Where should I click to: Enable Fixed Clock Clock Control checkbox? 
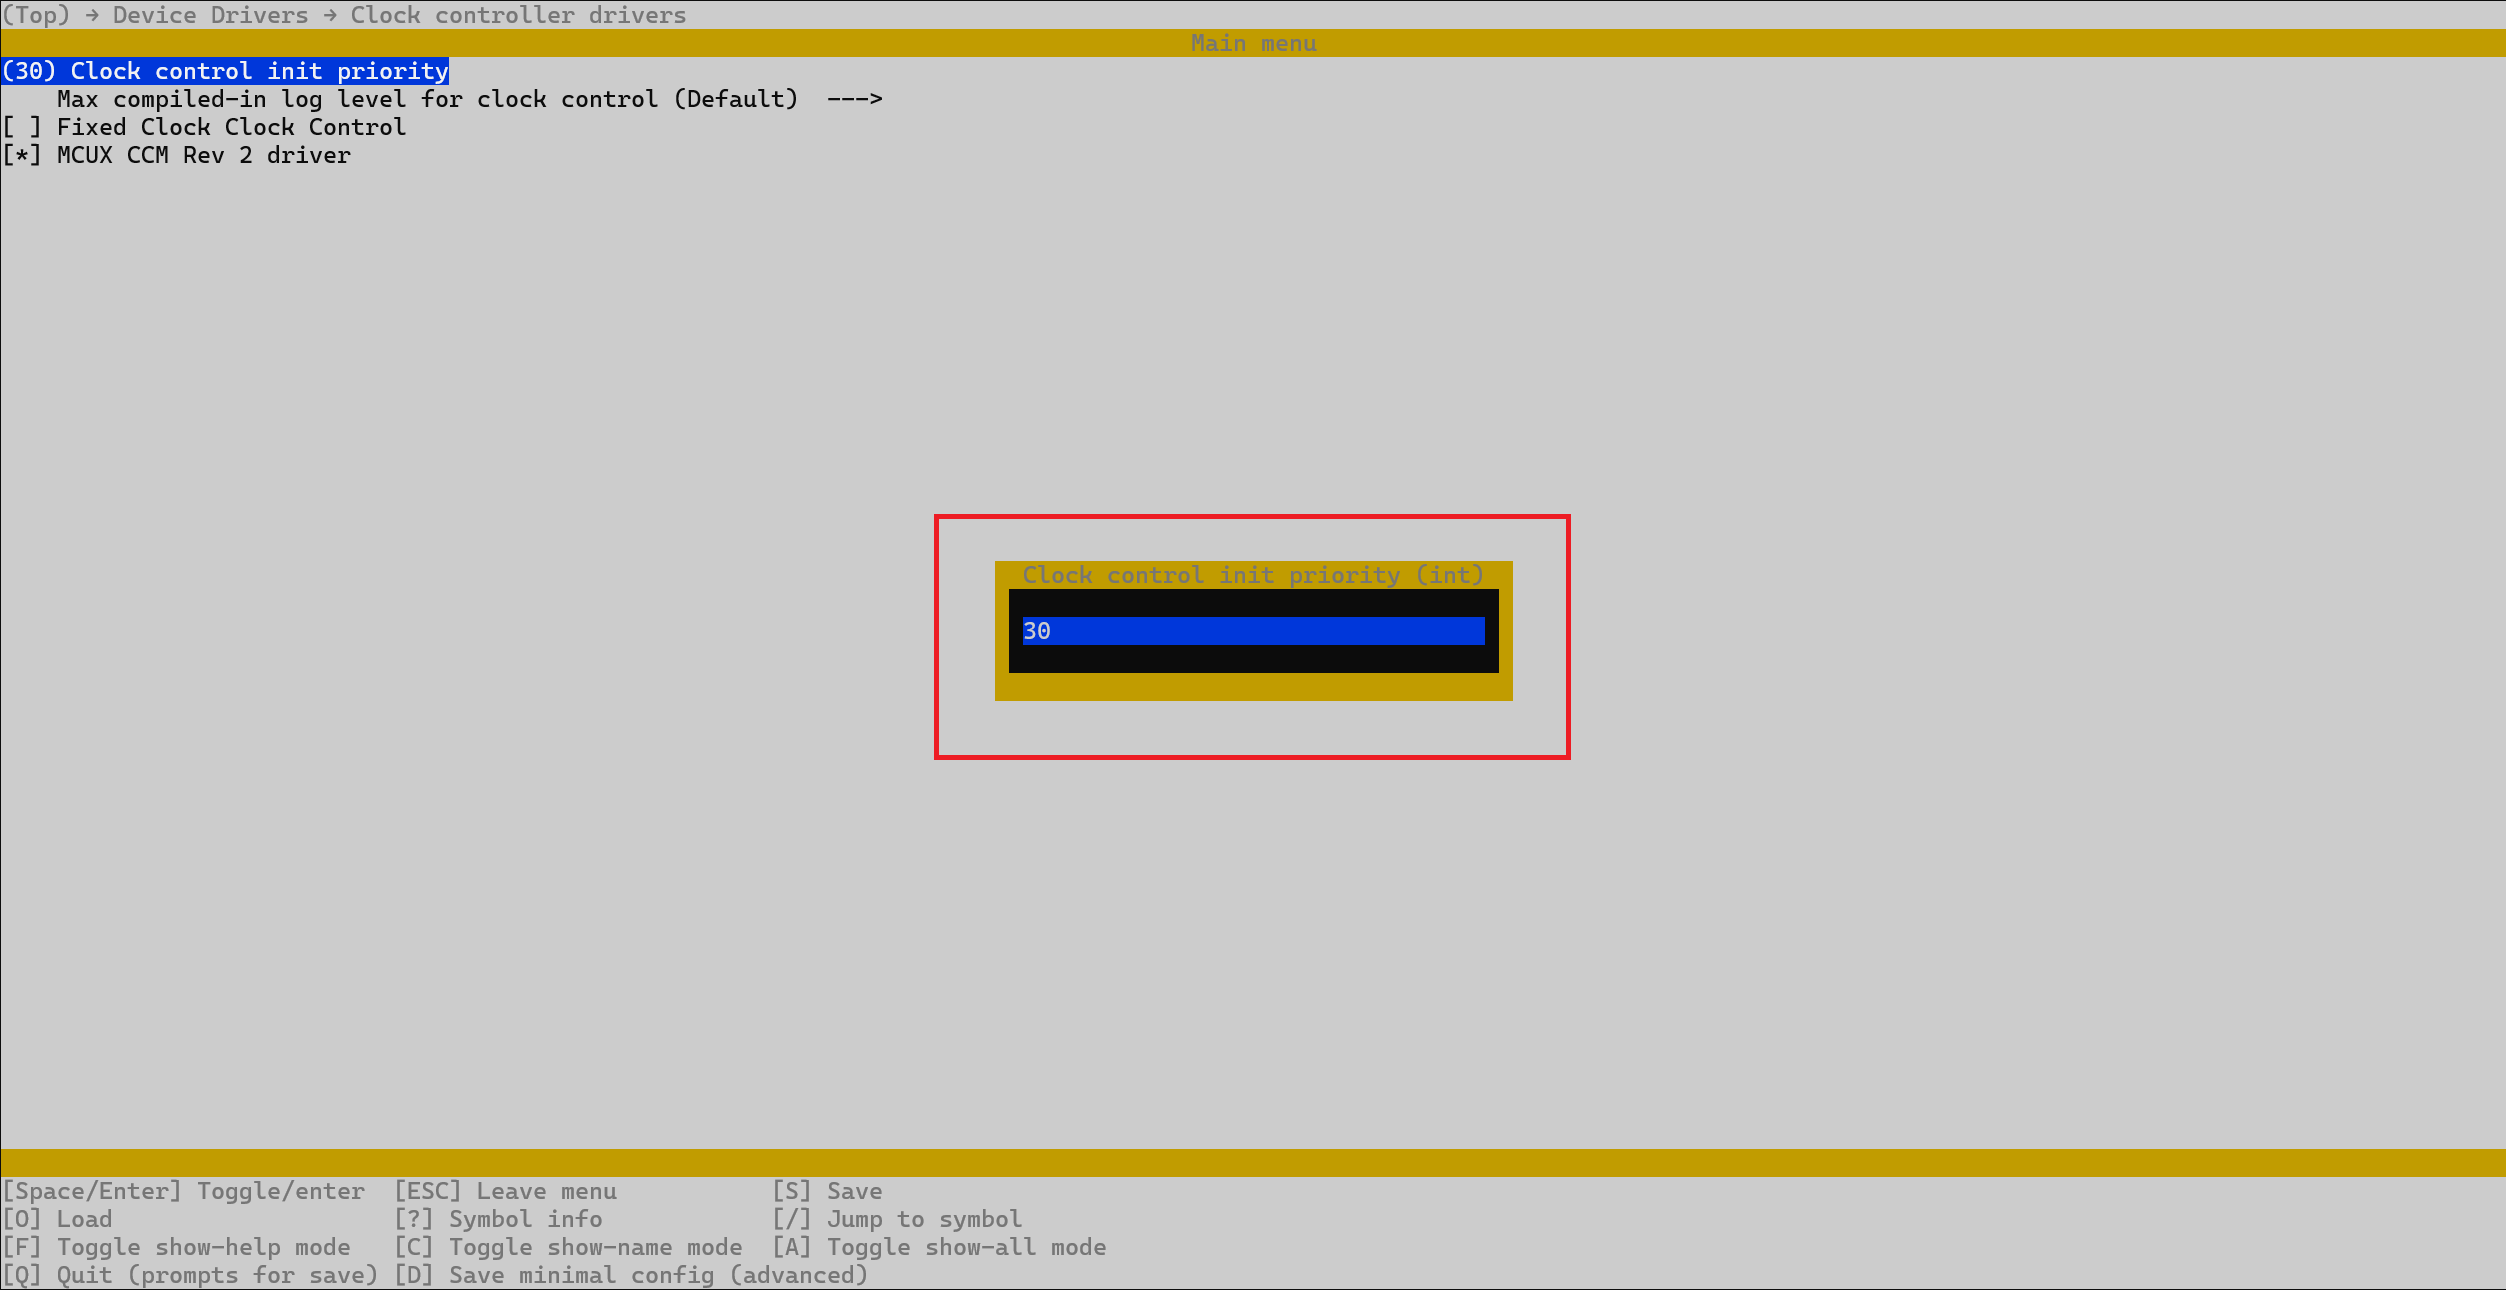tap(22, 127)
